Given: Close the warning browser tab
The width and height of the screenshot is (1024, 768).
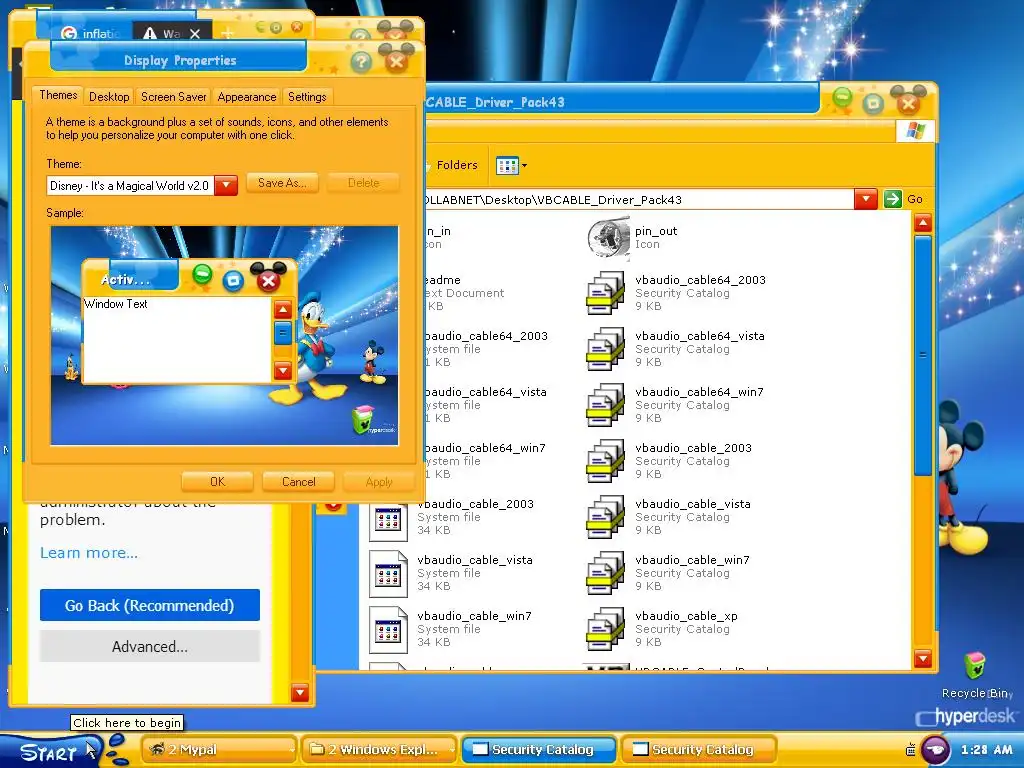Looking at the screenshot, I should click(195, 33).
